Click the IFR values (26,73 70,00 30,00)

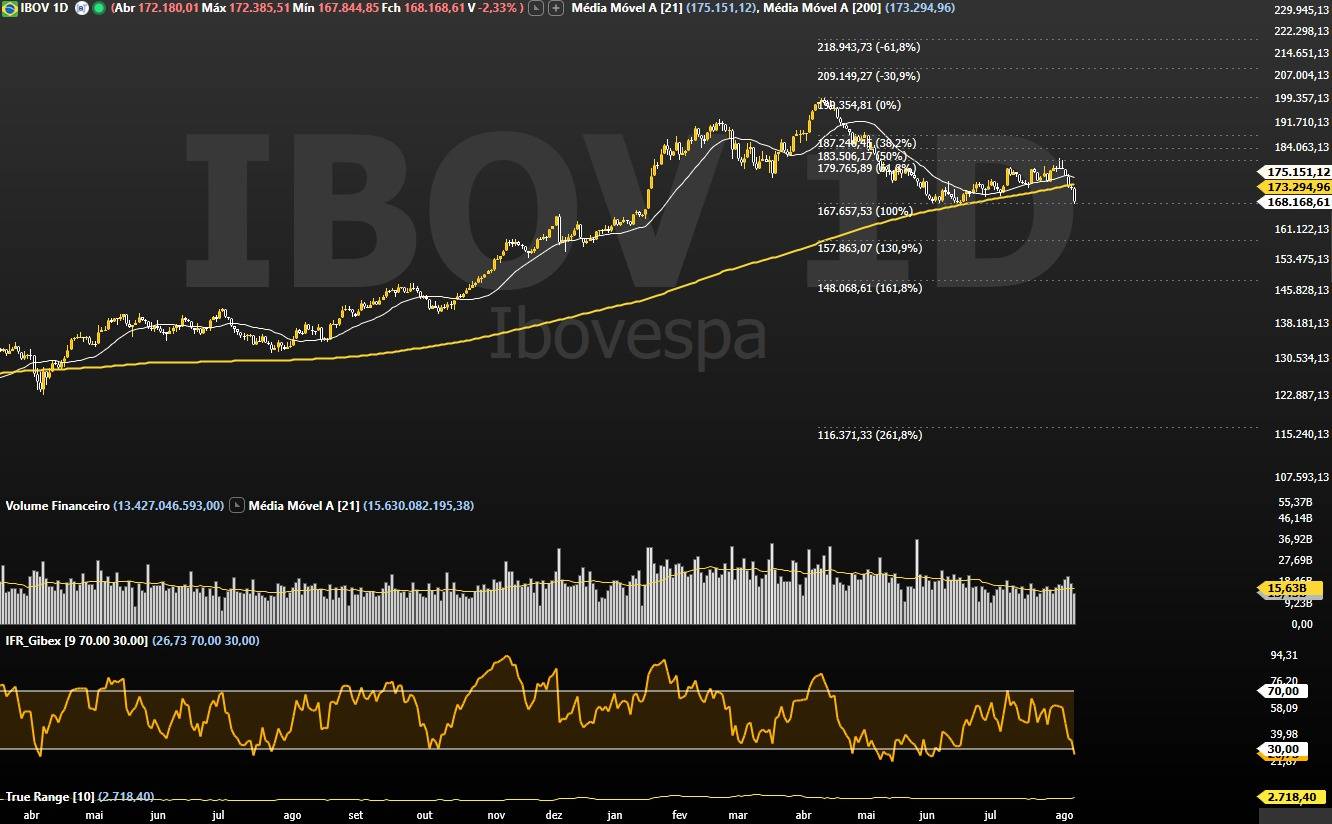pos(205,641)
